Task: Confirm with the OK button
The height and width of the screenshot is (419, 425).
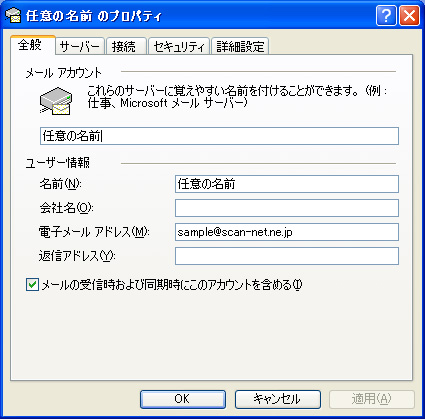Action: tap(182, 399)
